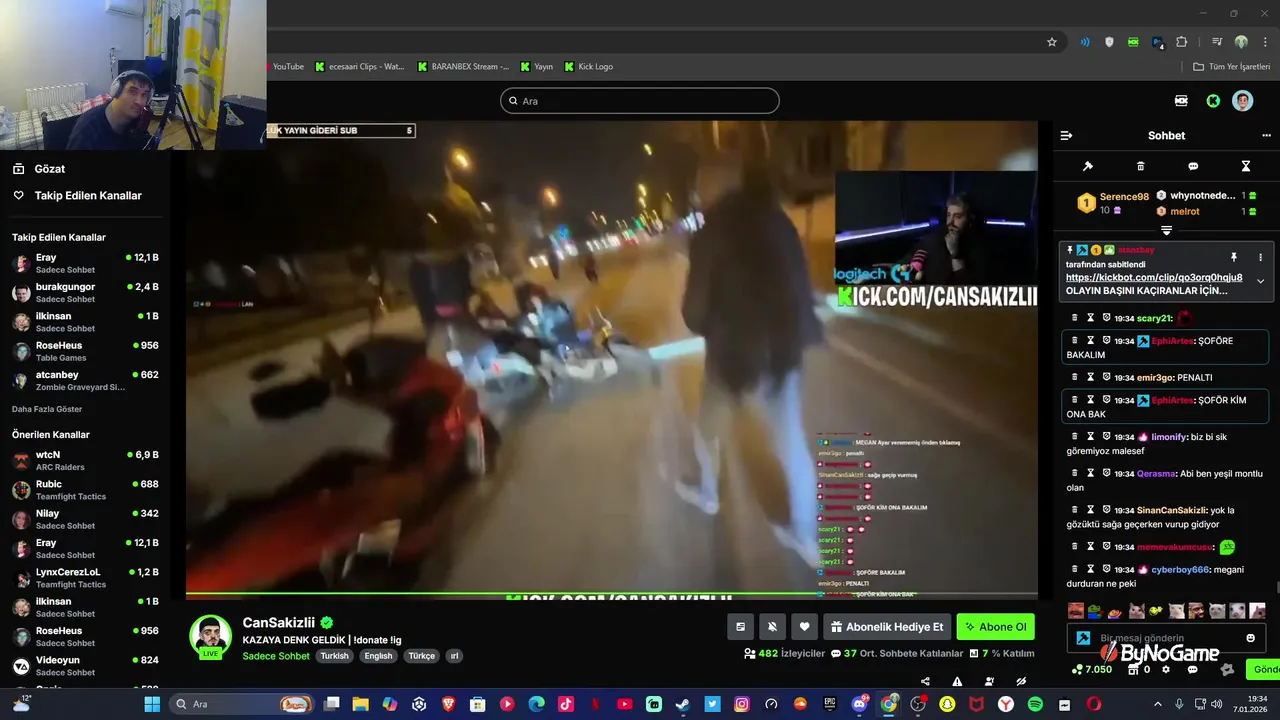
Task: Click 'Daha Fazla Göster' in sidebar
Action: (47, 409)
